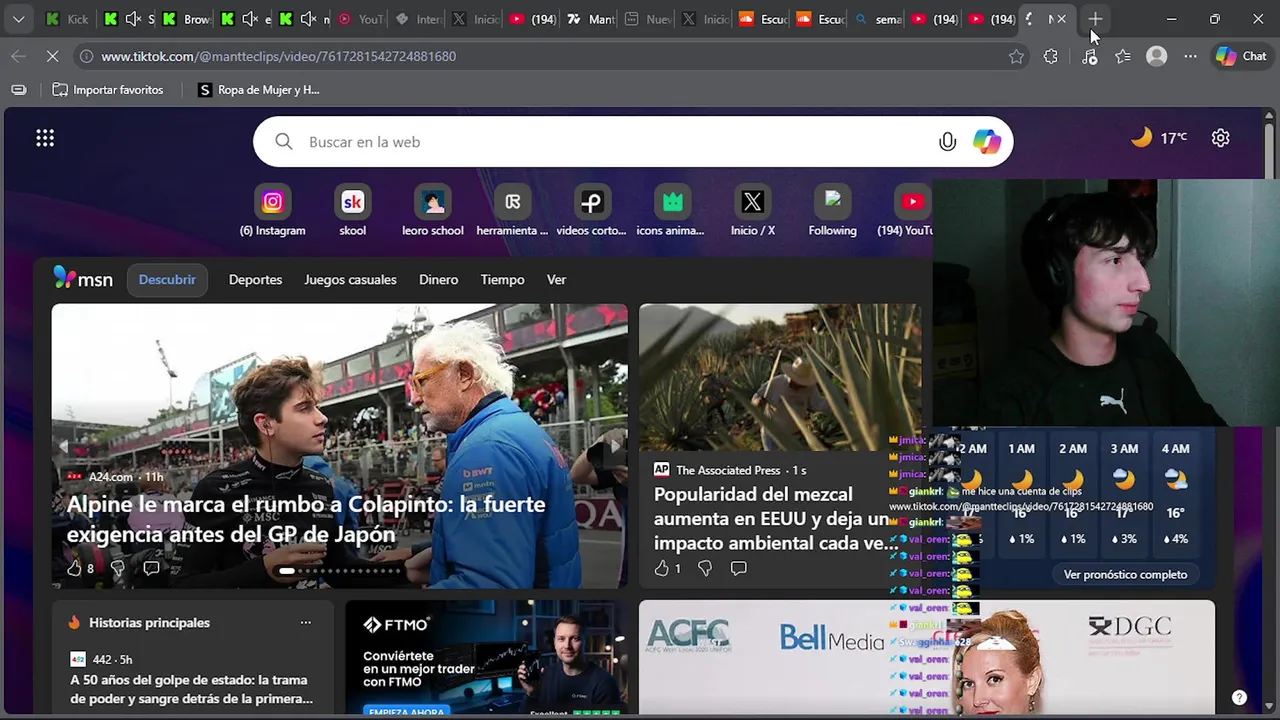Open the browser profile avatar
This screenshot has height=720, width=1280.
click(x=1157, y=57)
